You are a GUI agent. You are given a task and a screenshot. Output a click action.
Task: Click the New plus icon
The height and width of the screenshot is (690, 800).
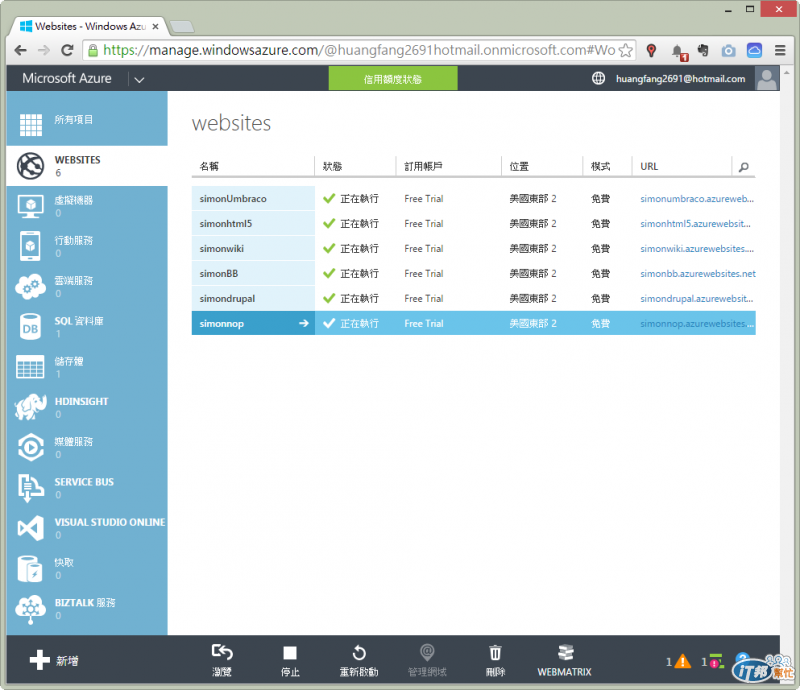pyautogui.click(x=40, y=660)
